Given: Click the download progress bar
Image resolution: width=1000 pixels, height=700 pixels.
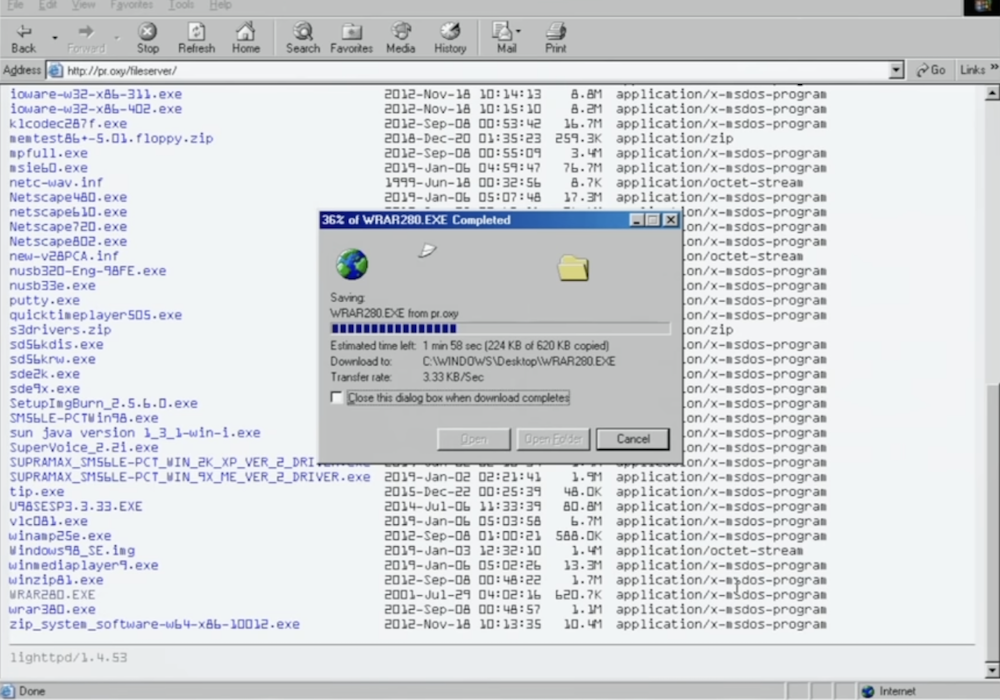Looking at the screenshot, I should click(500, 328).
